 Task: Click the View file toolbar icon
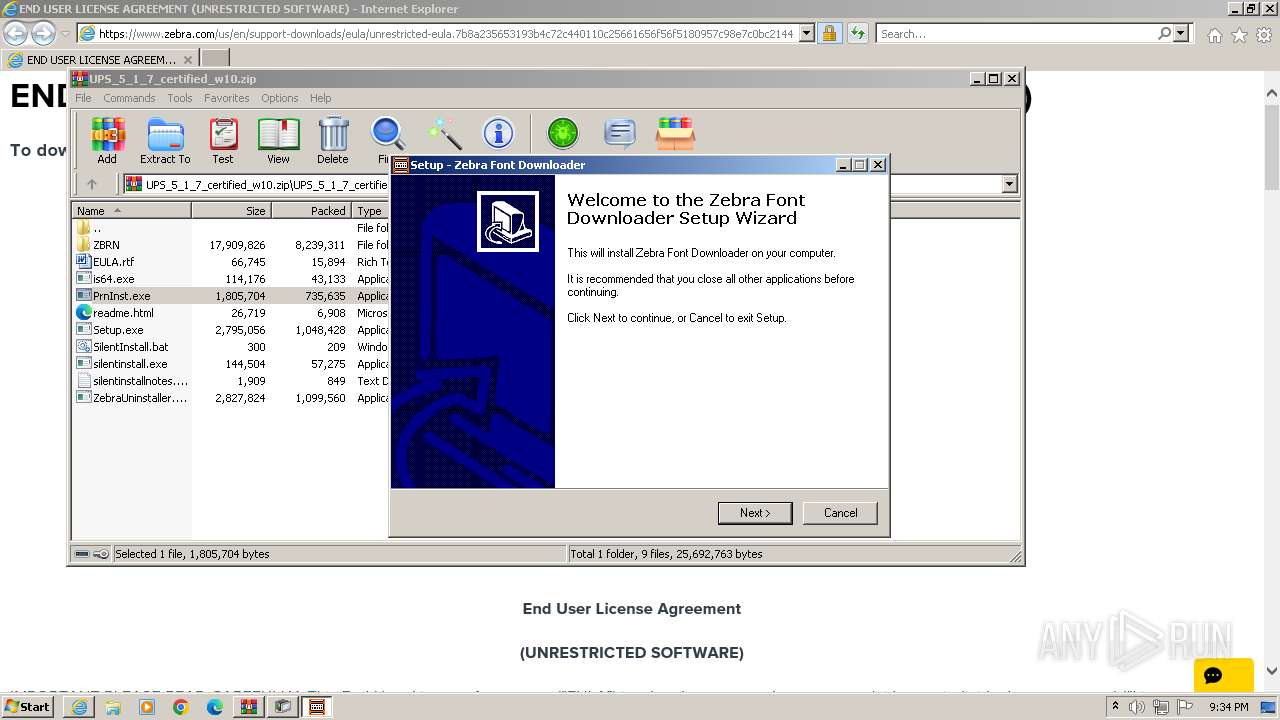(278, 141)
